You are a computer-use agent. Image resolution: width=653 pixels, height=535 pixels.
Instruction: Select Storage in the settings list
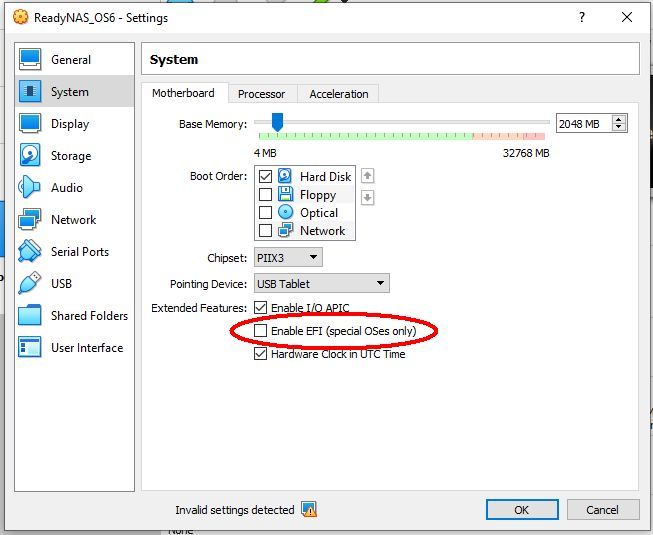[x=75, y=156]
